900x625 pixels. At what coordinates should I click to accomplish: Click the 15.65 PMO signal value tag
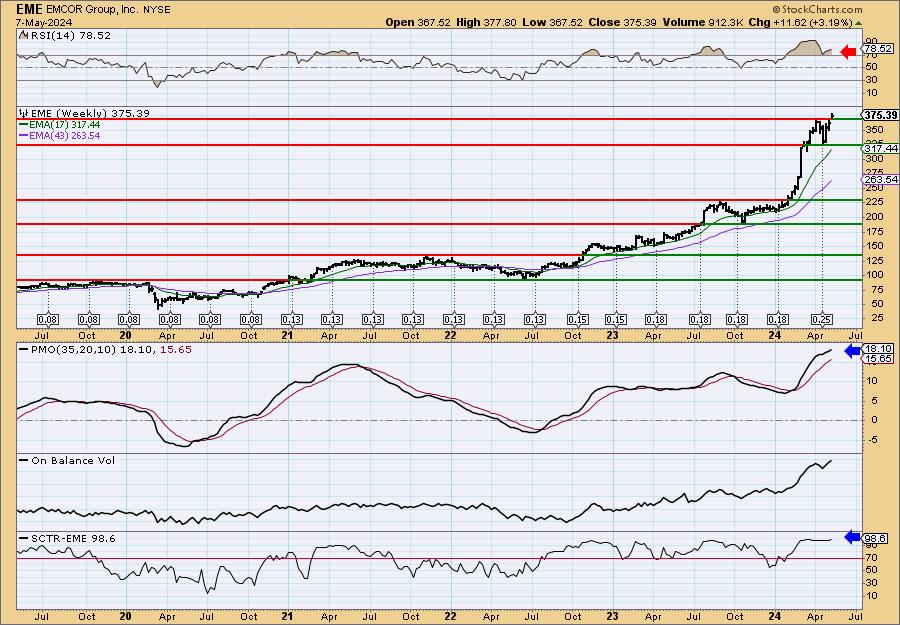click(x=879, y=359)
